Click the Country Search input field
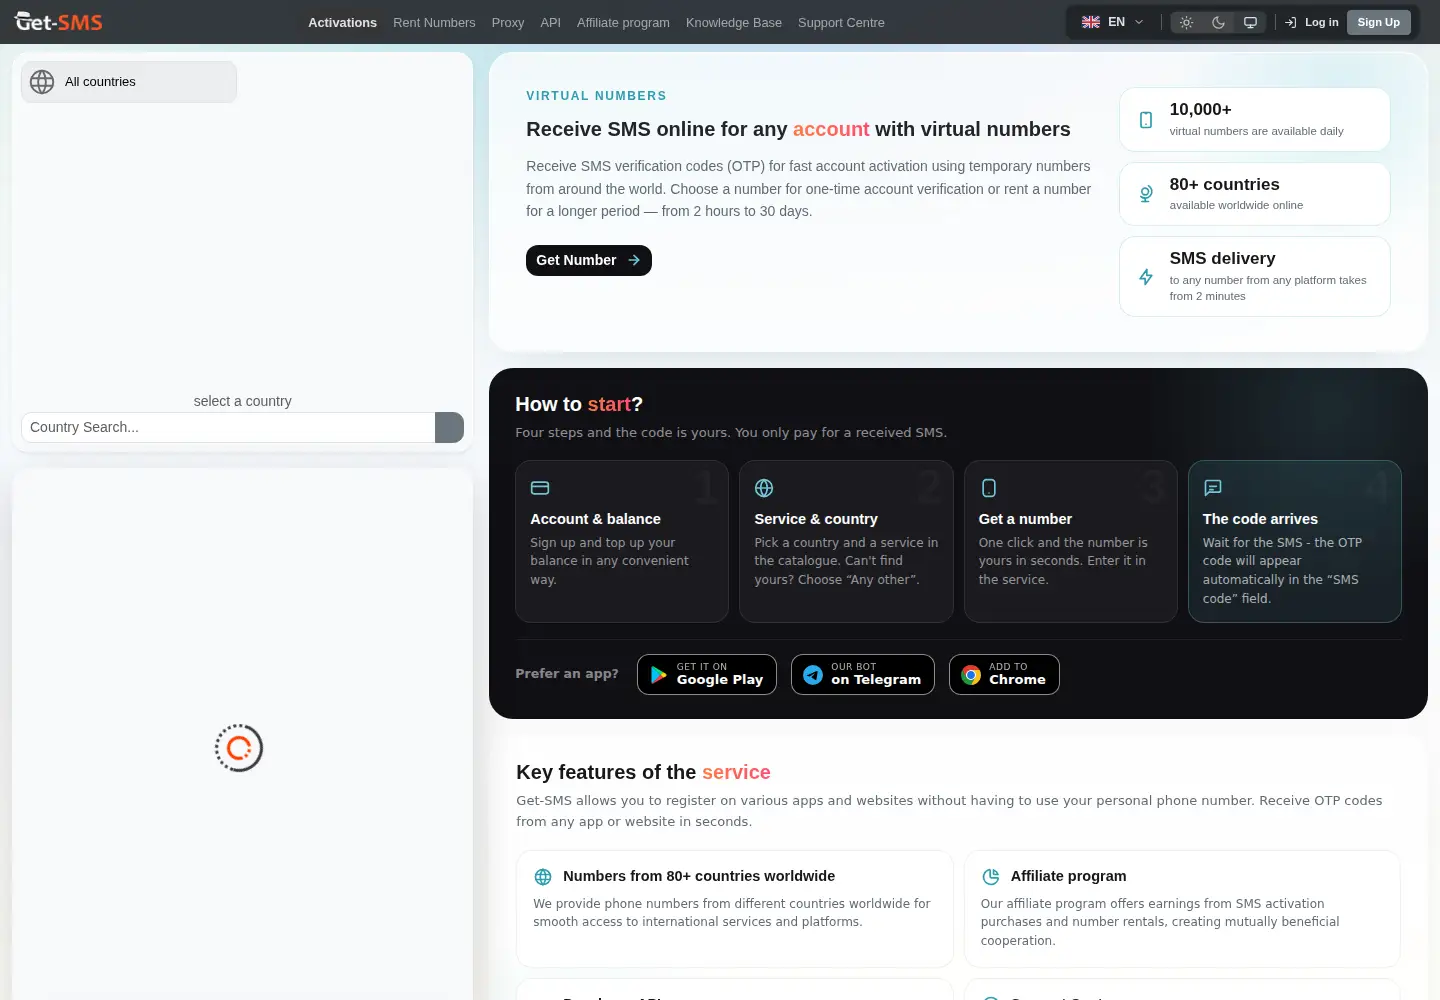The width and height of the screenshot is (1440, 1000). tap(228, 427)
